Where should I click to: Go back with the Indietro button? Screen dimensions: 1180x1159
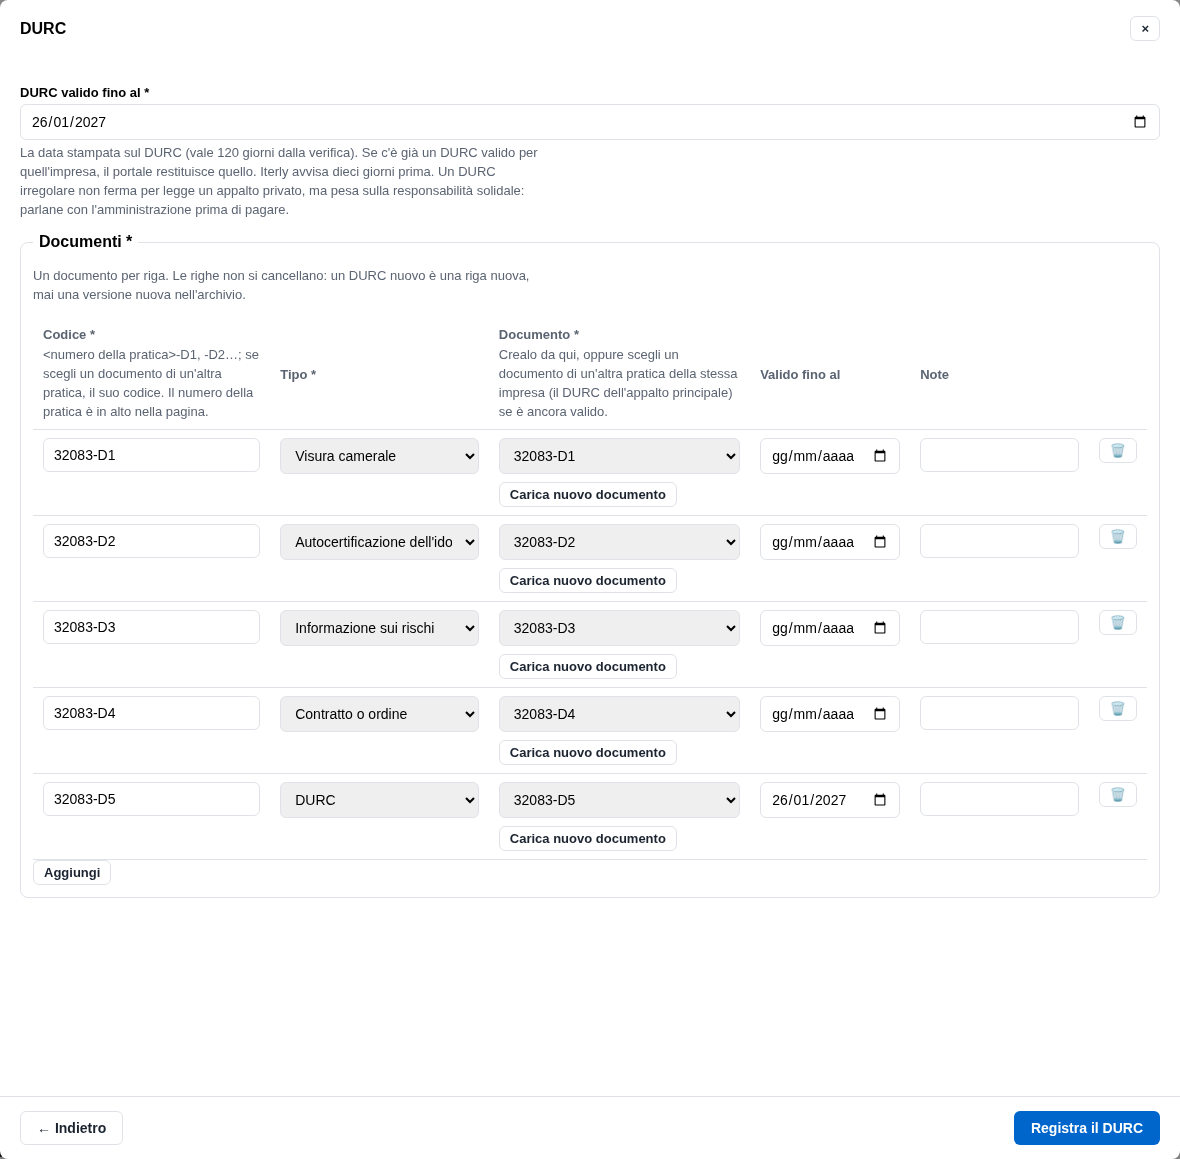(71, 1128)
